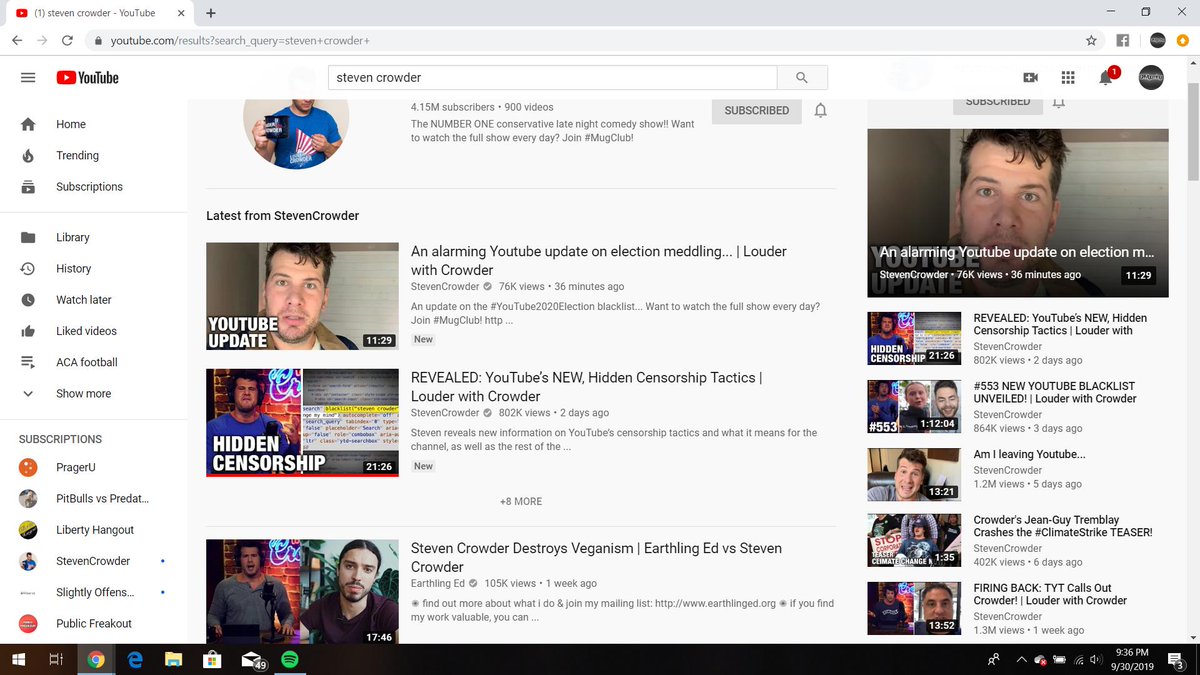This screenshot has height=675, width=1200.
Task: Click in the search box containing steven crowder
Action: [553, 78]
